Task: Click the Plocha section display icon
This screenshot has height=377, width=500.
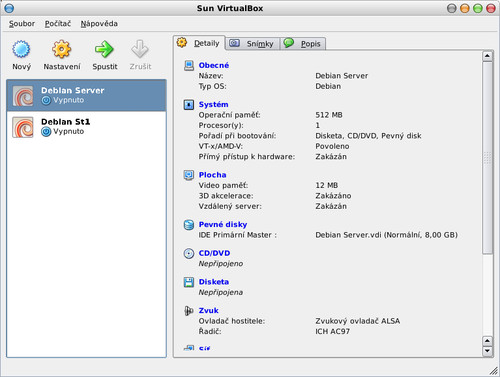Action: tap(189, 175)
